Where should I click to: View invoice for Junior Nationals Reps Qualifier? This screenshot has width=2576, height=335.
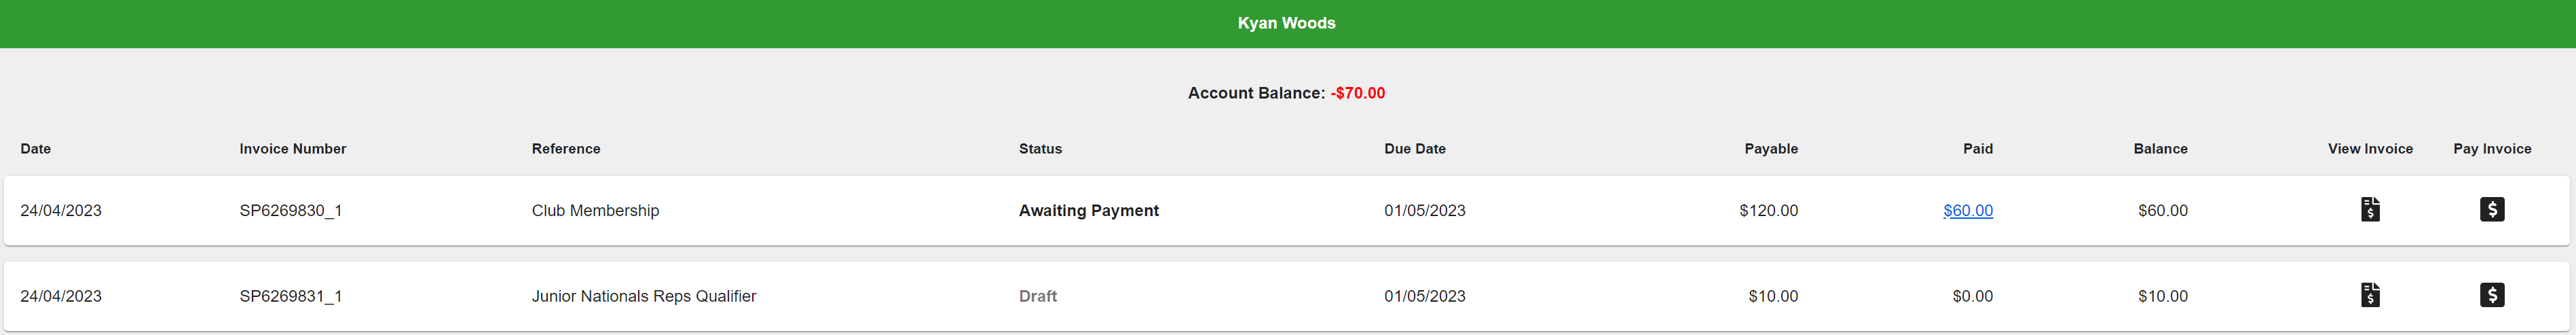click(x=2370, y=295)
